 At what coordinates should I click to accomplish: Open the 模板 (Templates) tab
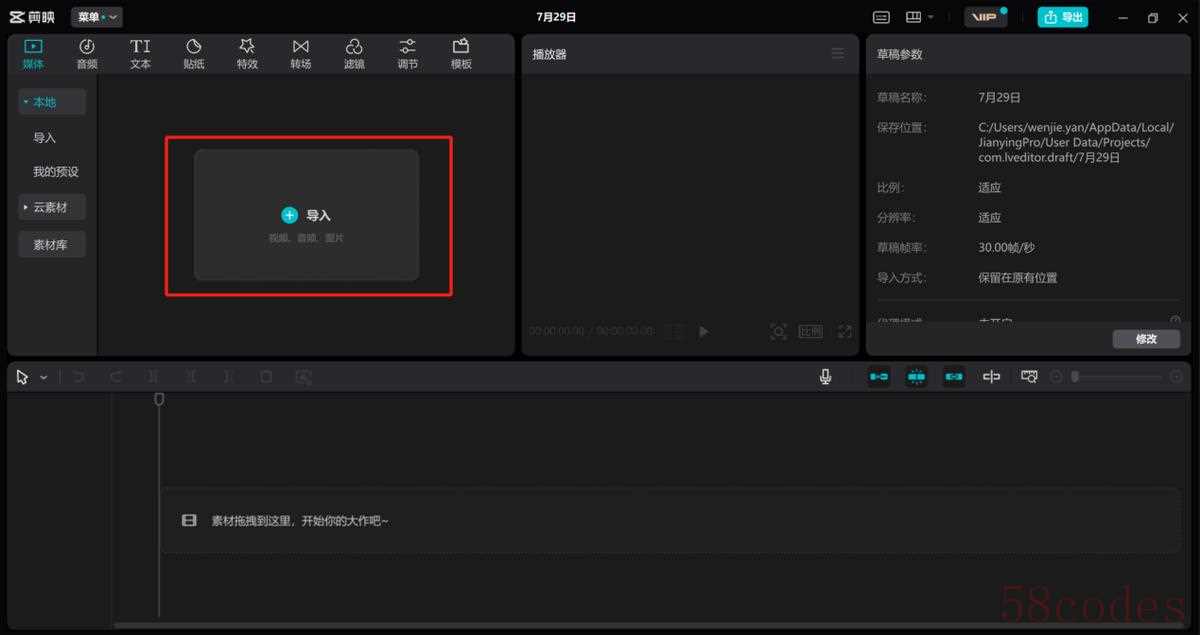(461, 54)
